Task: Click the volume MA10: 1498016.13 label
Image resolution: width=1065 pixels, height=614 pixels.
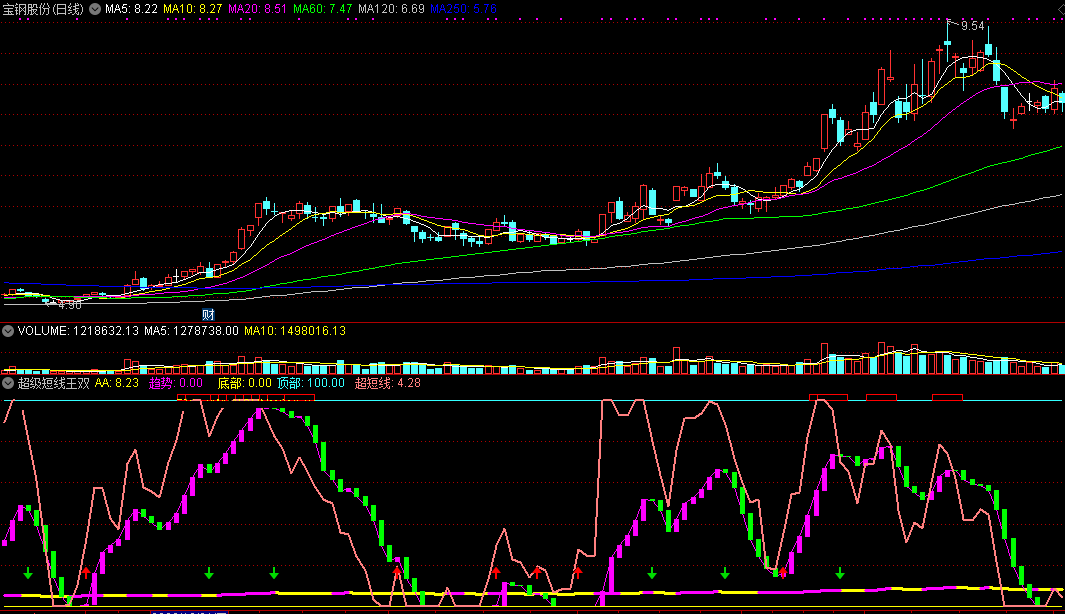Action: pos(295,331)
